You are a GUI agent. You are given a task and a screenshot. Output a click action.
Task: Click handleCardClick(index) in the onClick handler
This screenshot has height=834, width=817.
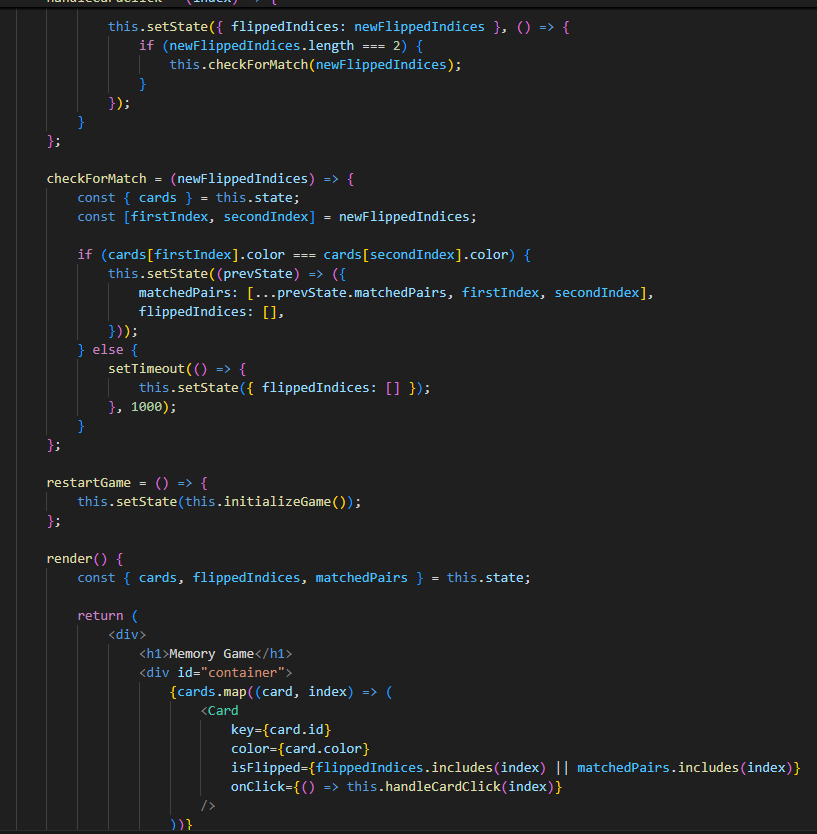click(470, 787)
